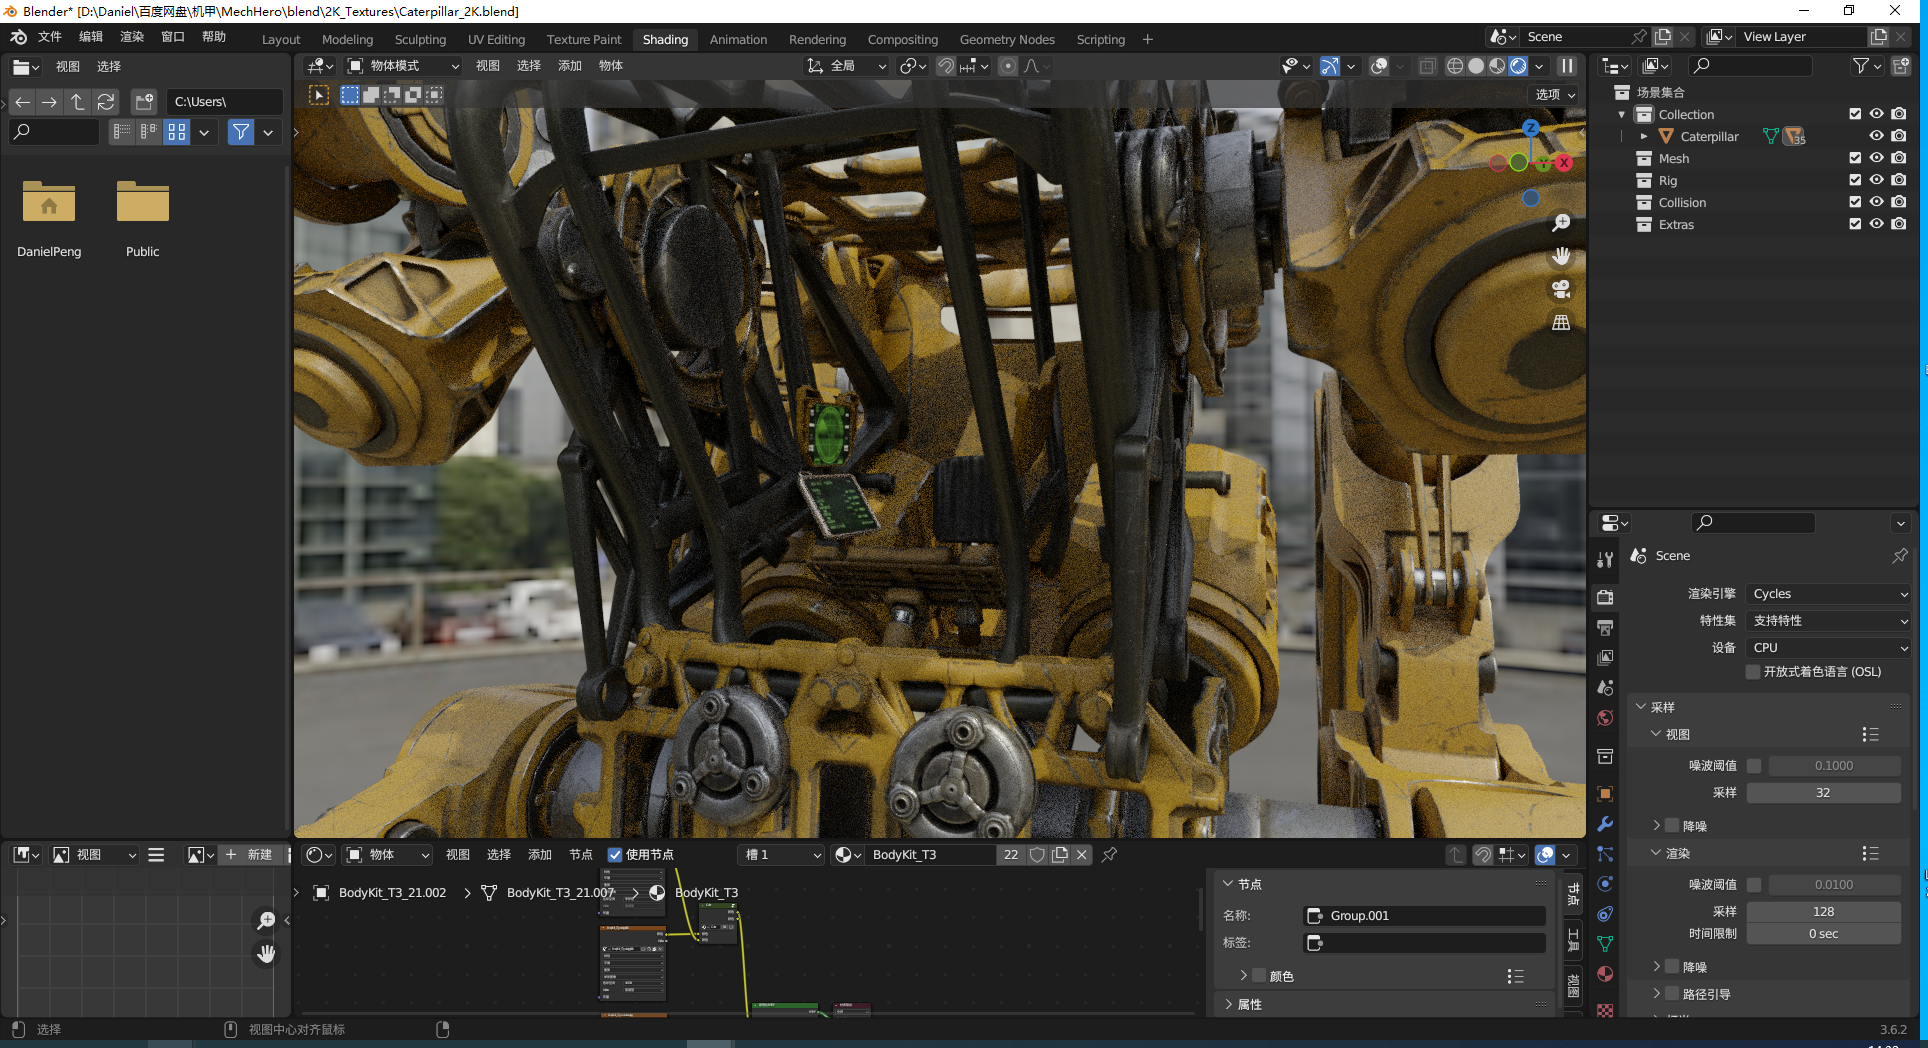
Task: Click the render samples field showing 128
Action: pos(1823,911)
